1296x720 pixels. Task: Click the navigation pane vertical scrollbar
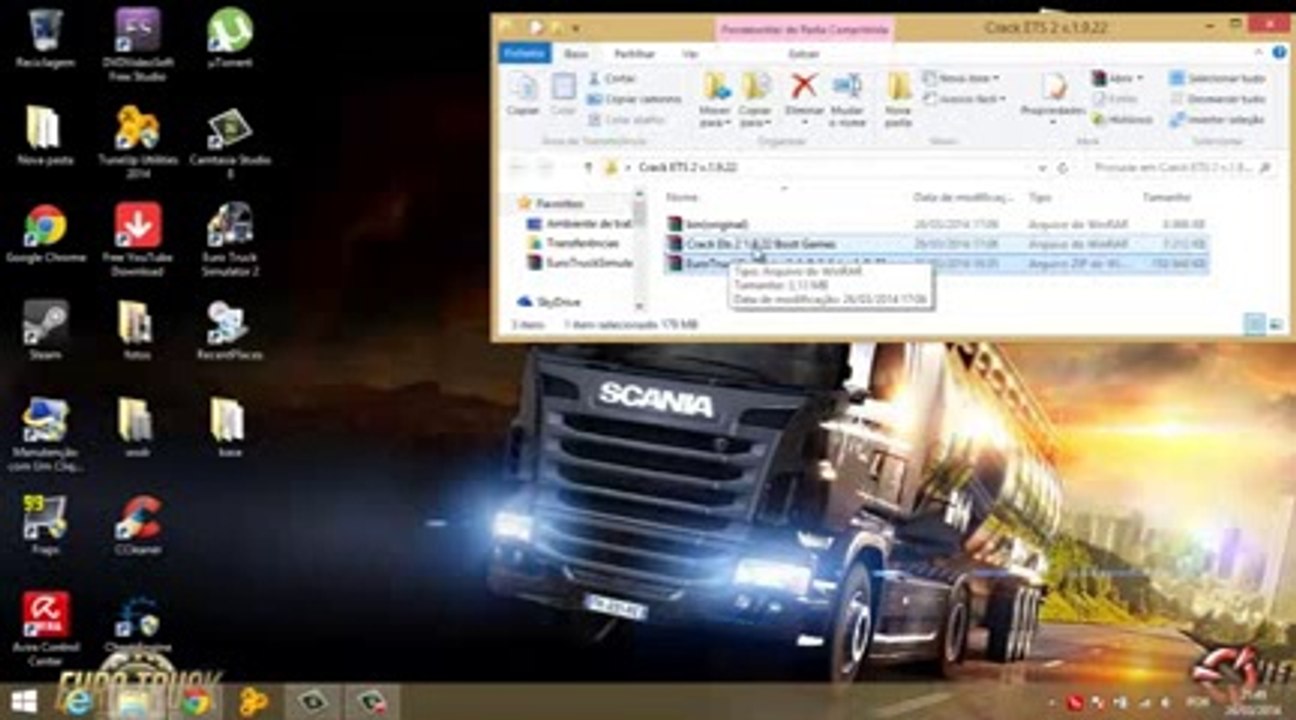(x=640, y=250)
